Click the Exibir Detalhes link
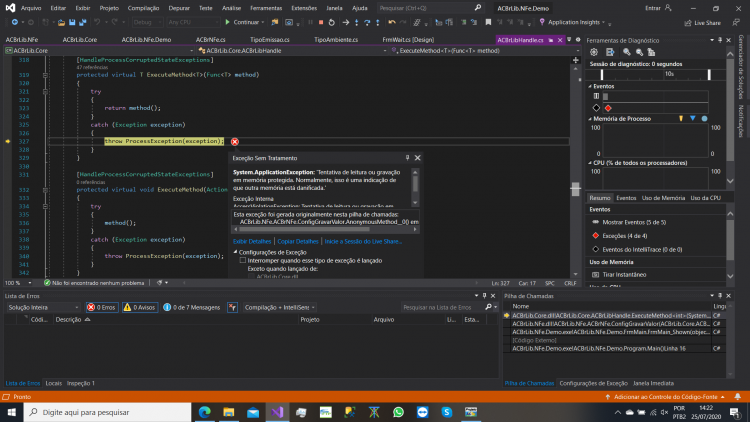Viewport: 750px width, 422px height. pyautogui.click(x=252, y=241)
